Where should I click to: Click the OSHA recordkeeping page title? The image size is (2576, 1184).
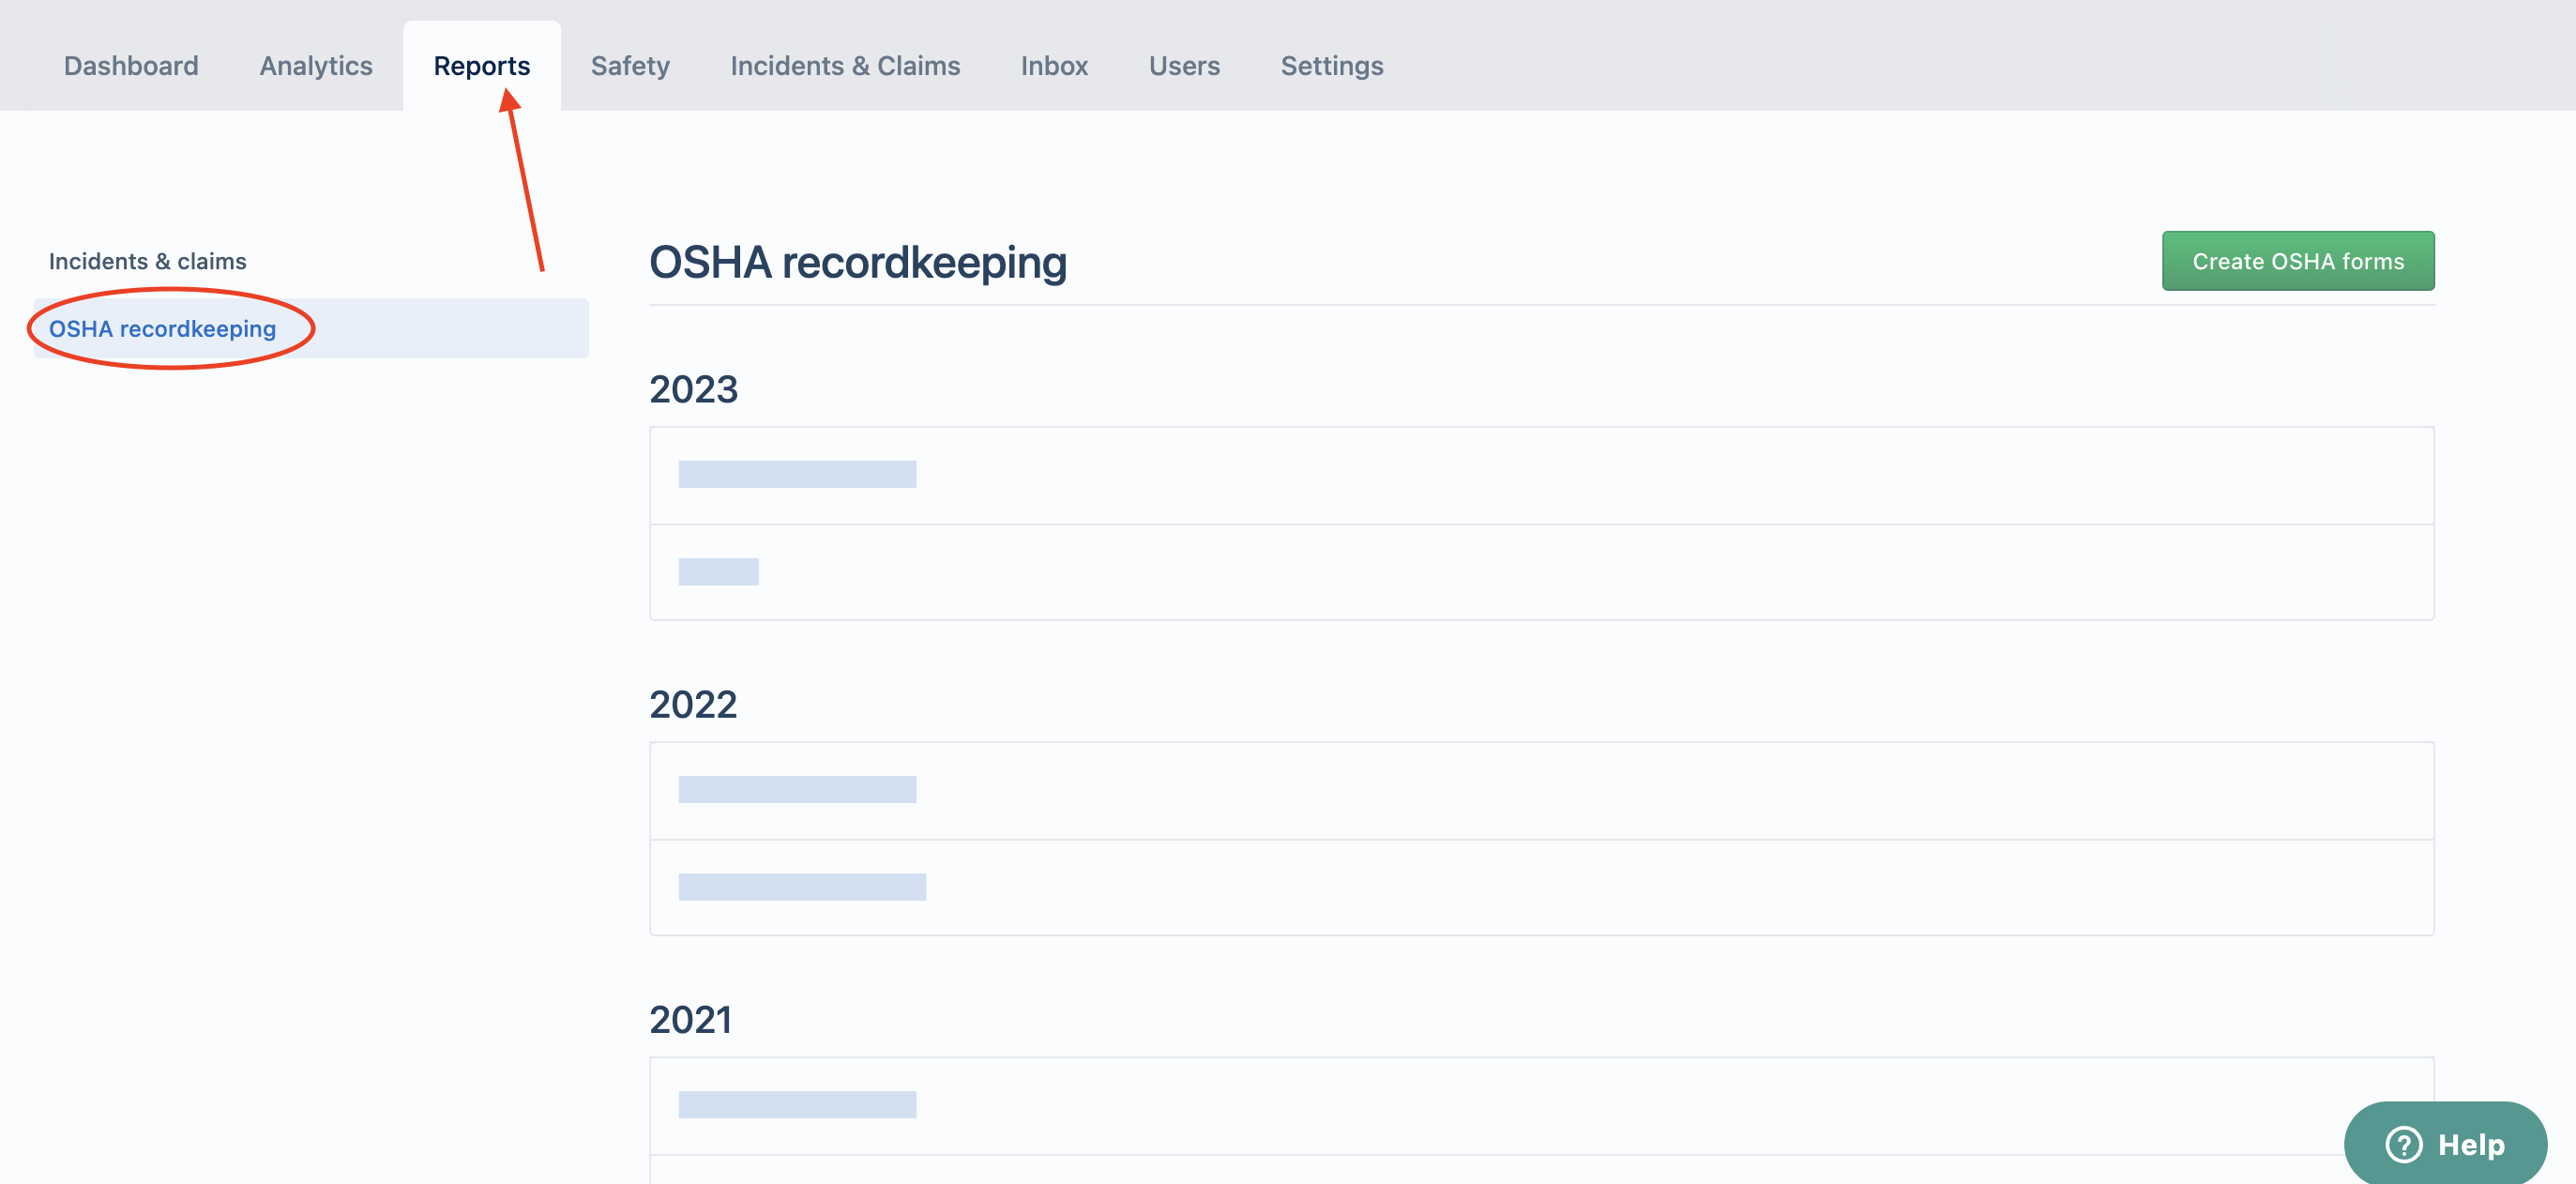coord(857,262)
